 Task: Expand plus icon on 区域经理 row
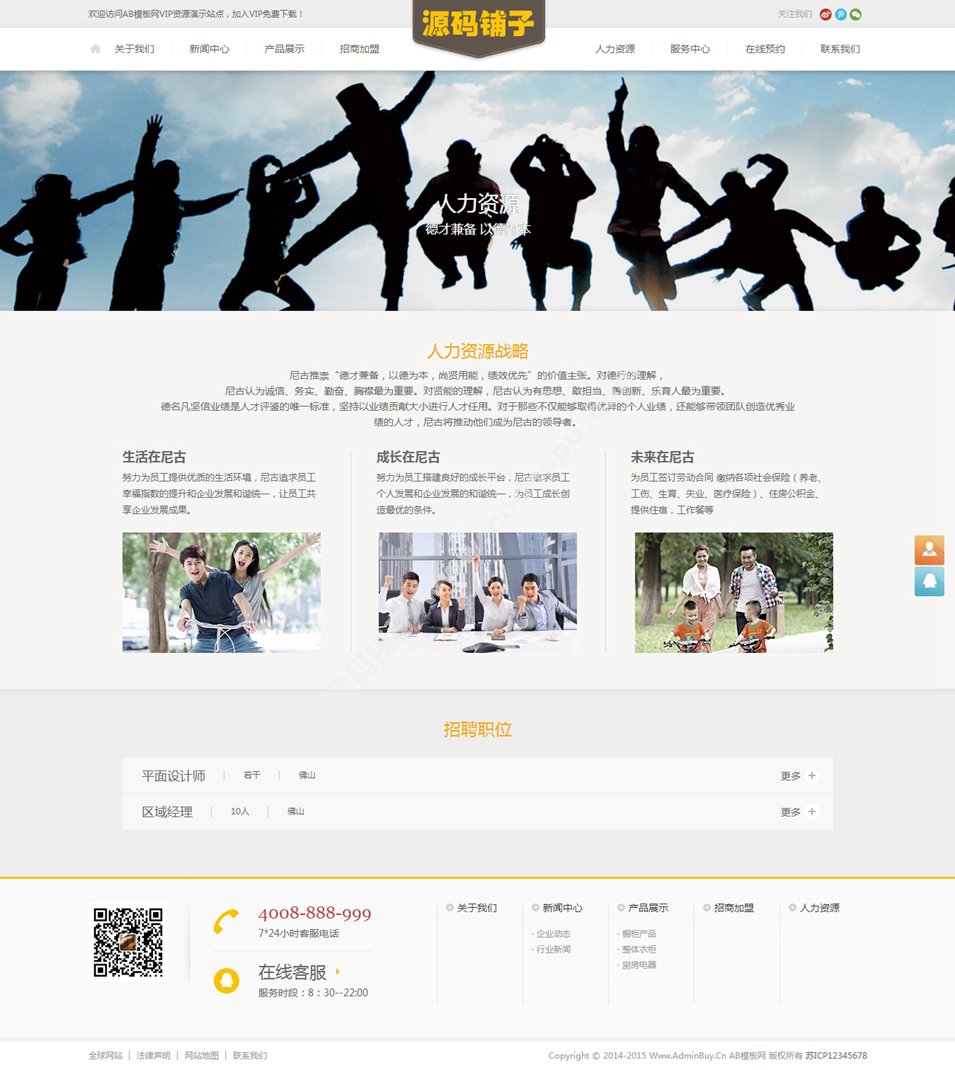click(x=812, y=811)
